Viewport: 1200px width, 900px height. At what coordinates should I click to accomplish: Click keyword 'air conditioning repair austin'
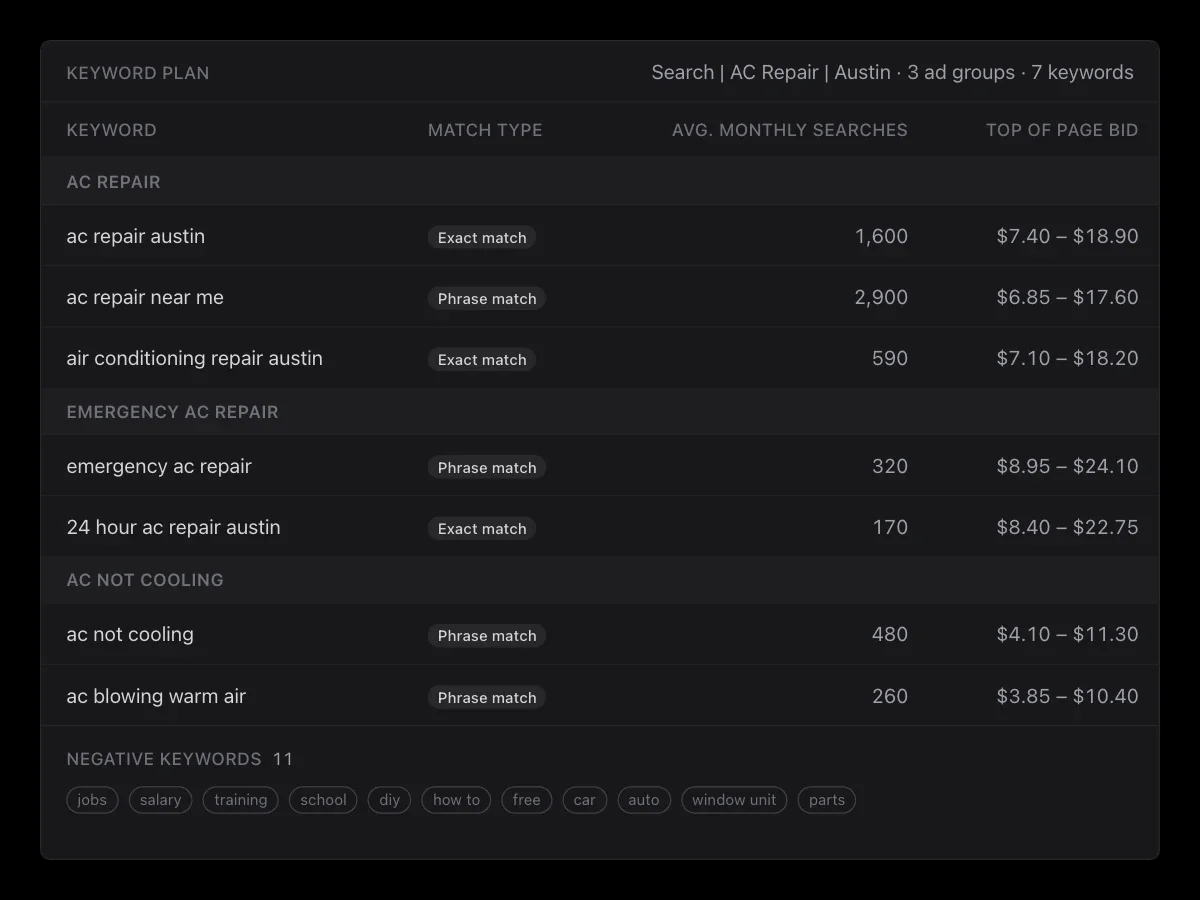195,359
